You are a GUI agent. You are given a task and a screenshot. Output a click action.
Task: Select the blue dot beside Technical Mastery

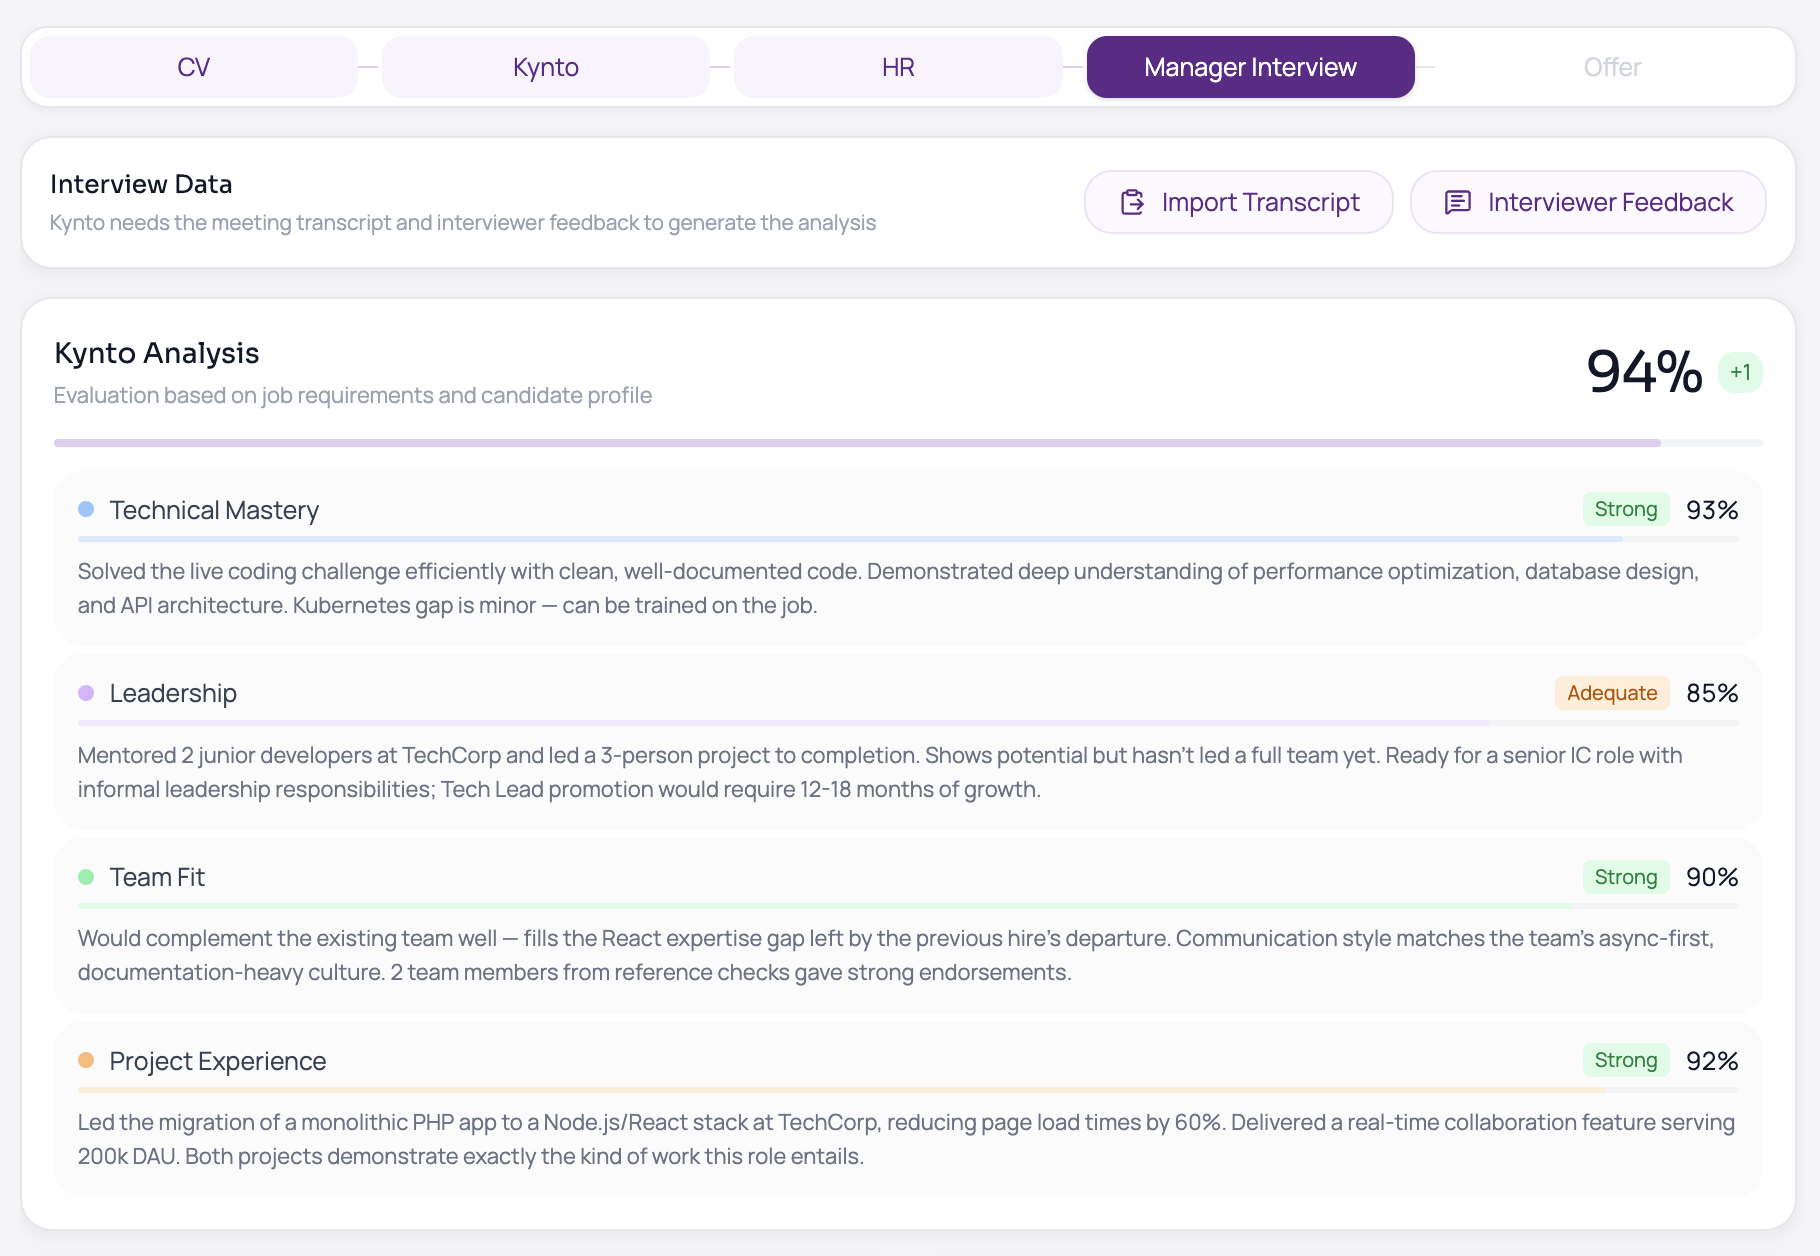(86, 508)
